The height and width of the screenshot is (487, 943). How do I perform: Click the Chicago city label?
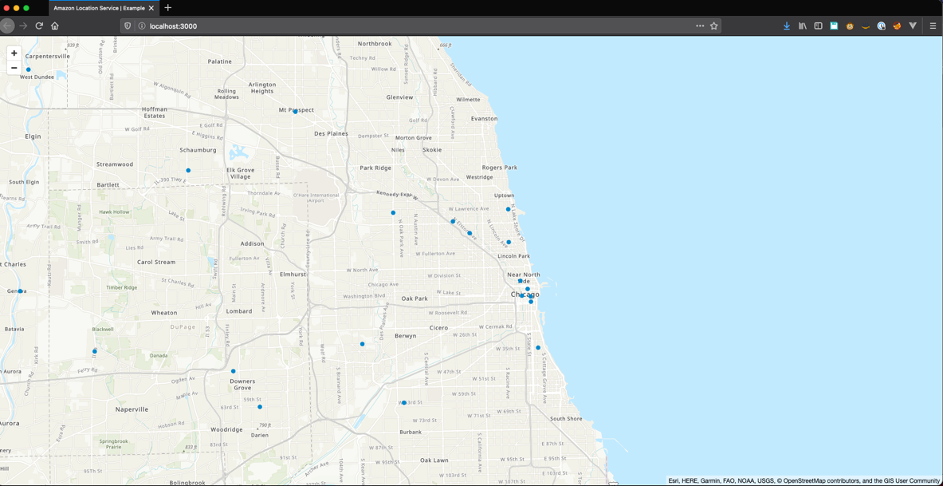point(525,295)
